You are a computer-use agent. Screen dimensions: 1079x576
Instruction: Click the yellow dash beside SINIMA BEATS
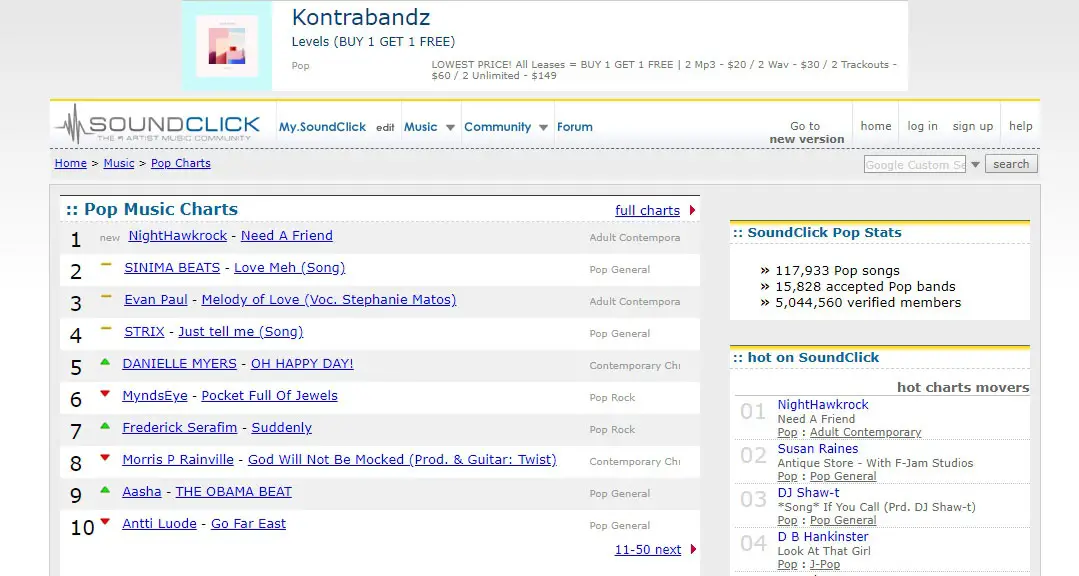(x=106, y=264)
